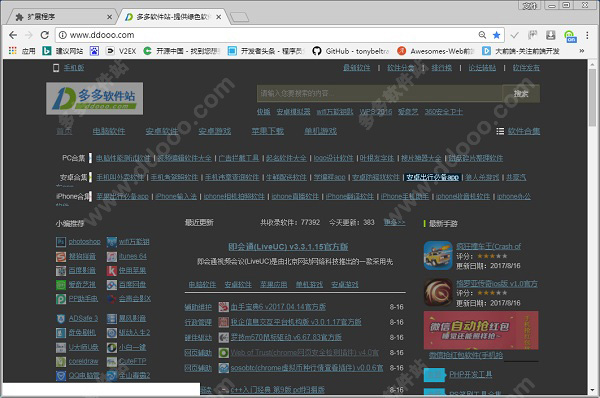Click the green 'on' extension icon
This screenshot has width=600, height=398.
point(570,36)
